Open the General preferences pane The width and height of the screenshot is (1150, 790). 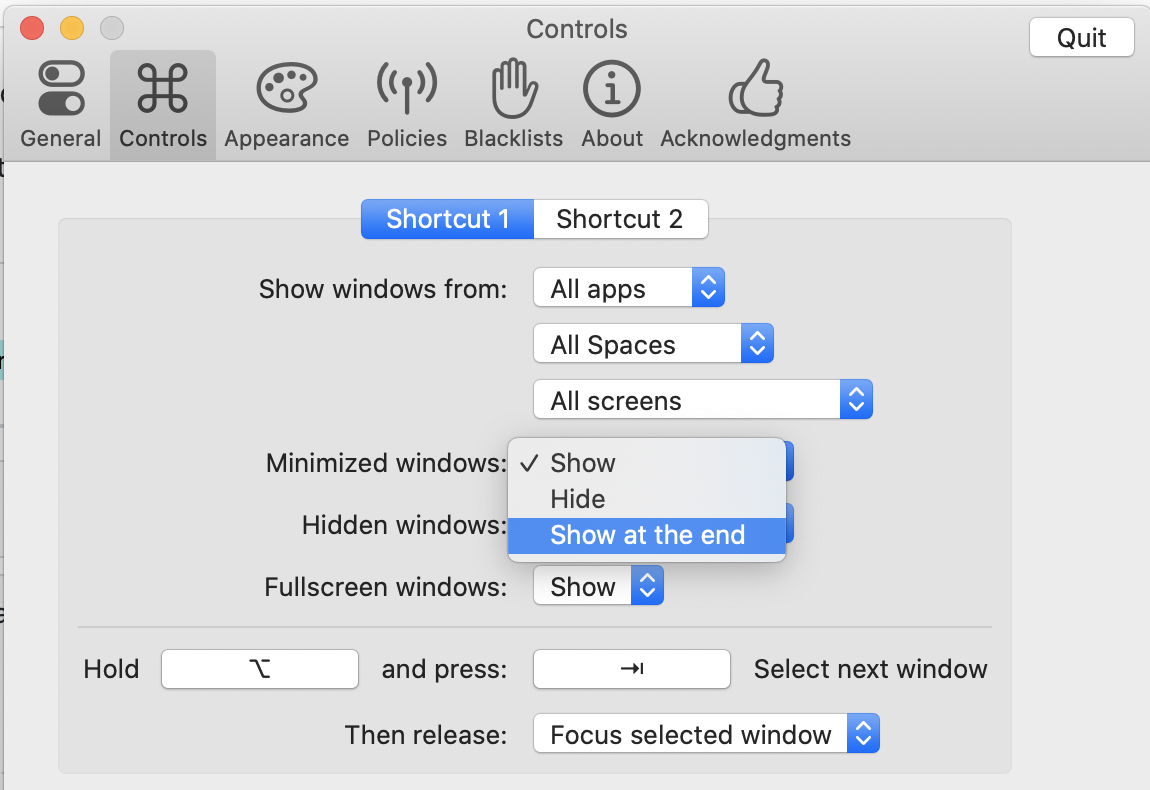(60, 100)
